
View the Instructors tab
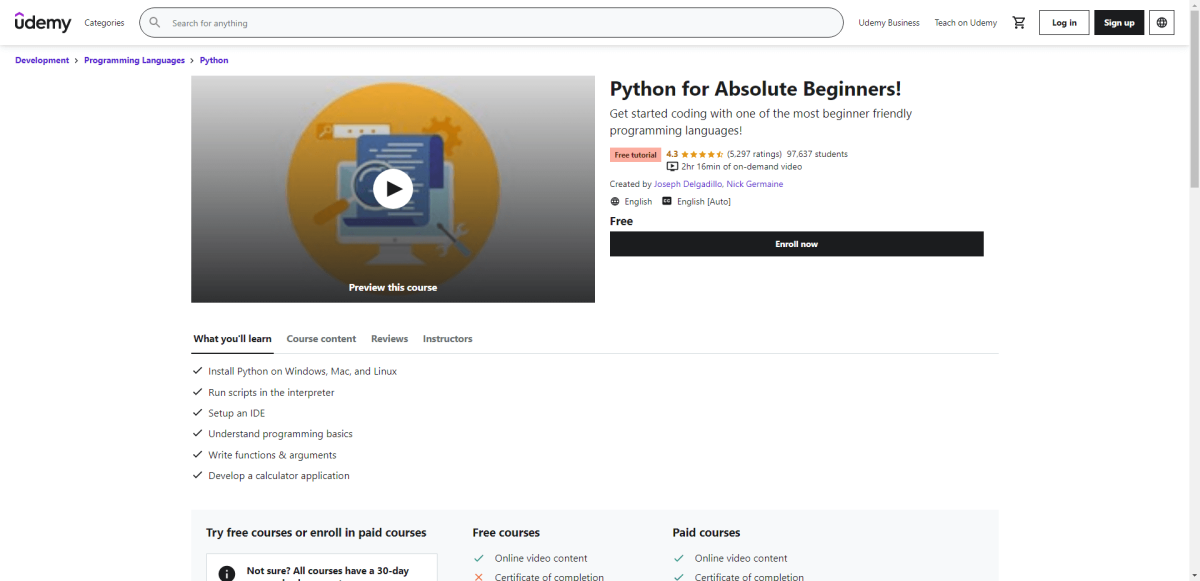pyautogui.click(x=447, y=338)
